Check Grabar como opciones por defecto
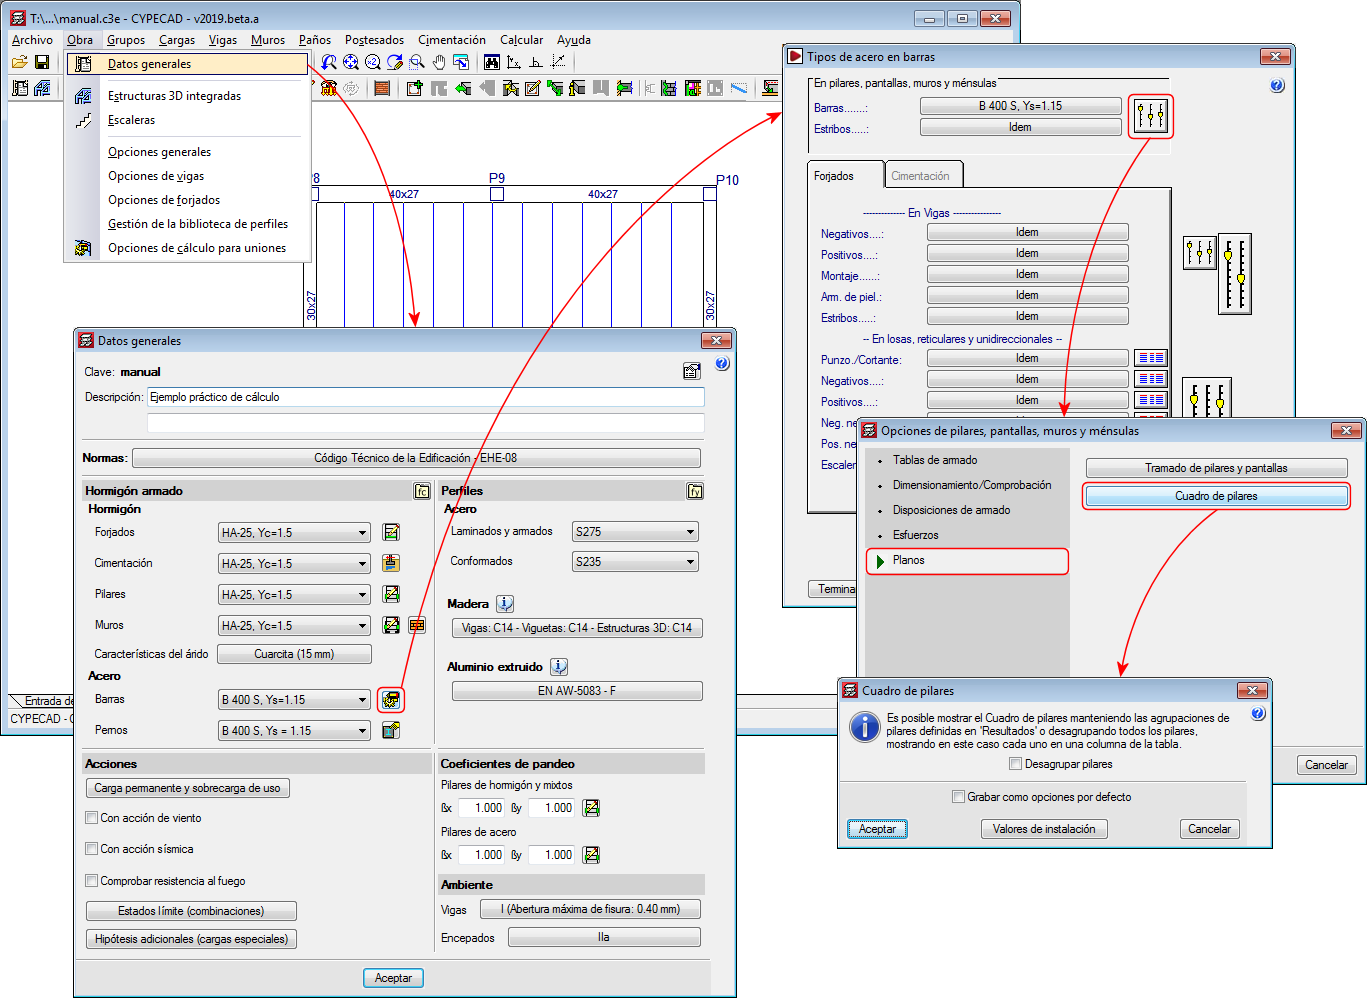1367x998 pixels. pyautogui.click(x=958, y=797)
